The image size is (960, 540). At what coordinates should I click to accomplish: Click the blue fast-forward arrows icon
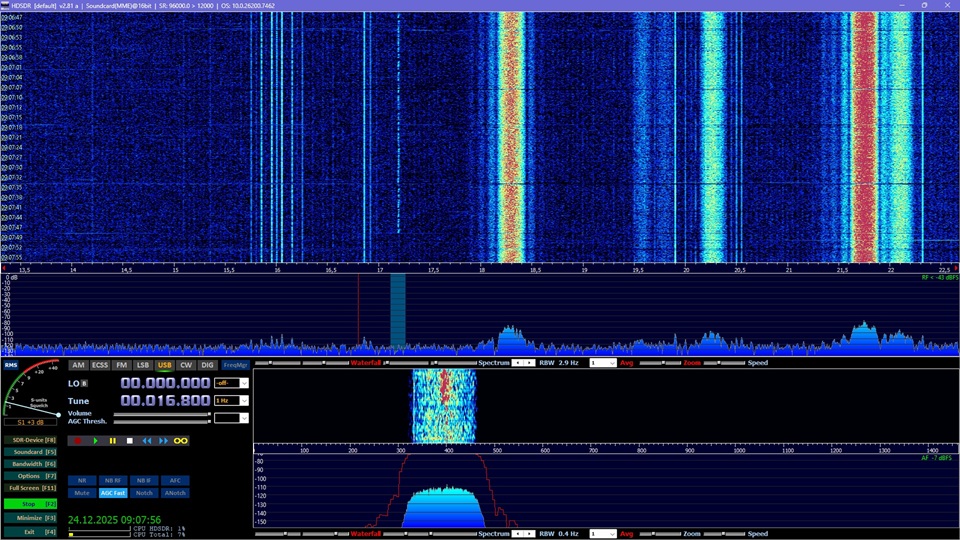click(163, 440)
